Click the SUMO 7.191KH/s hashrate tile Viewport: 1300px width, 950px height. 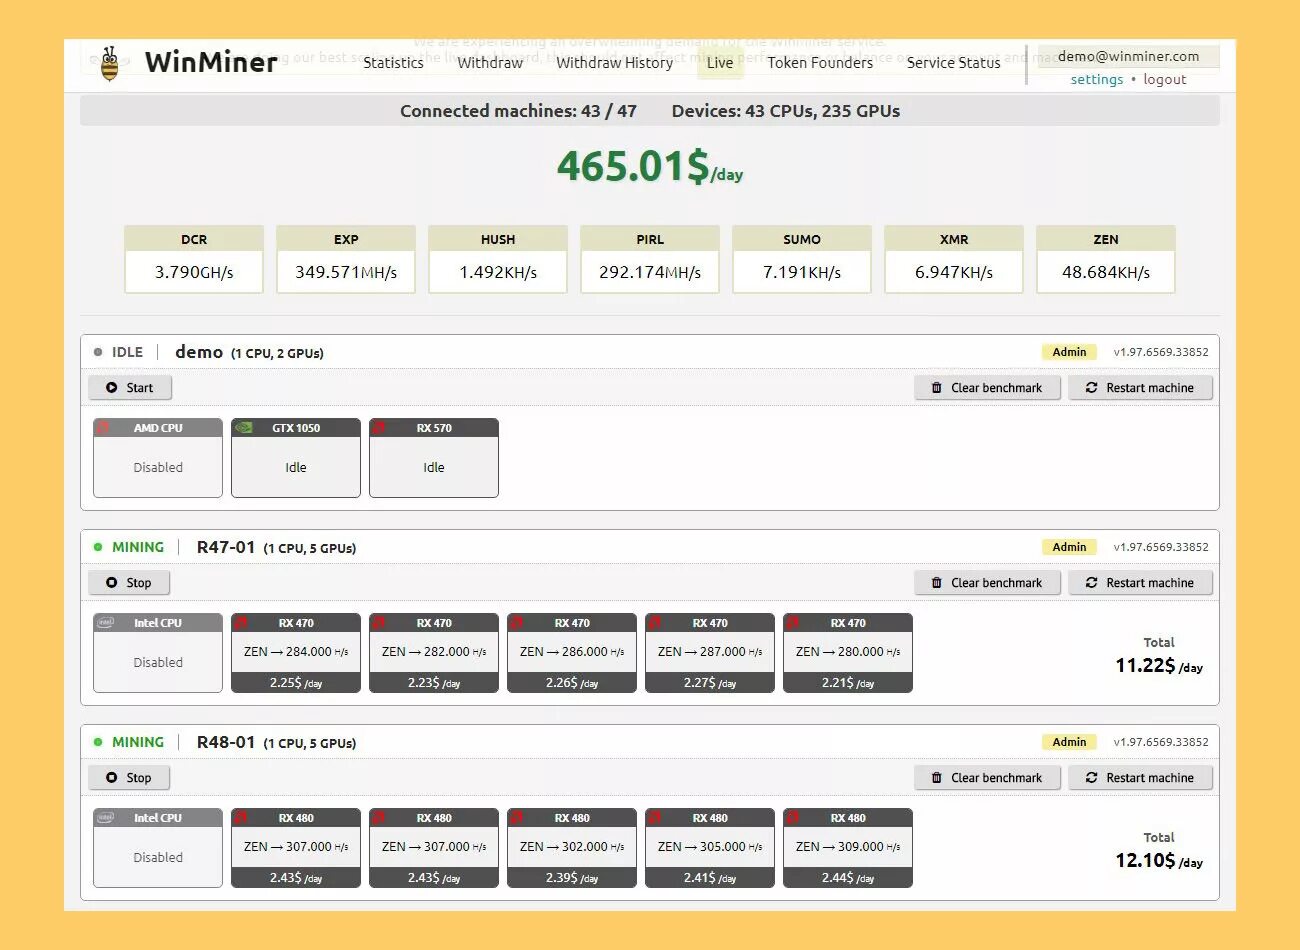click(802, 259)
